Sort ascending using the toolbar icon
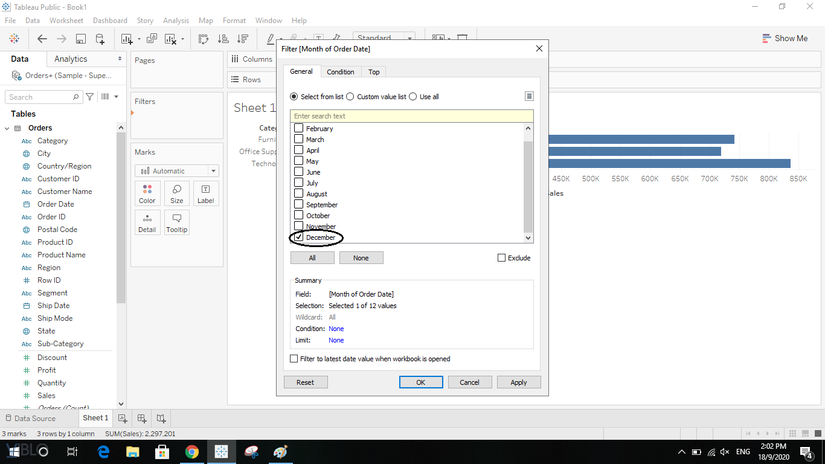 (x=223, y=39)
